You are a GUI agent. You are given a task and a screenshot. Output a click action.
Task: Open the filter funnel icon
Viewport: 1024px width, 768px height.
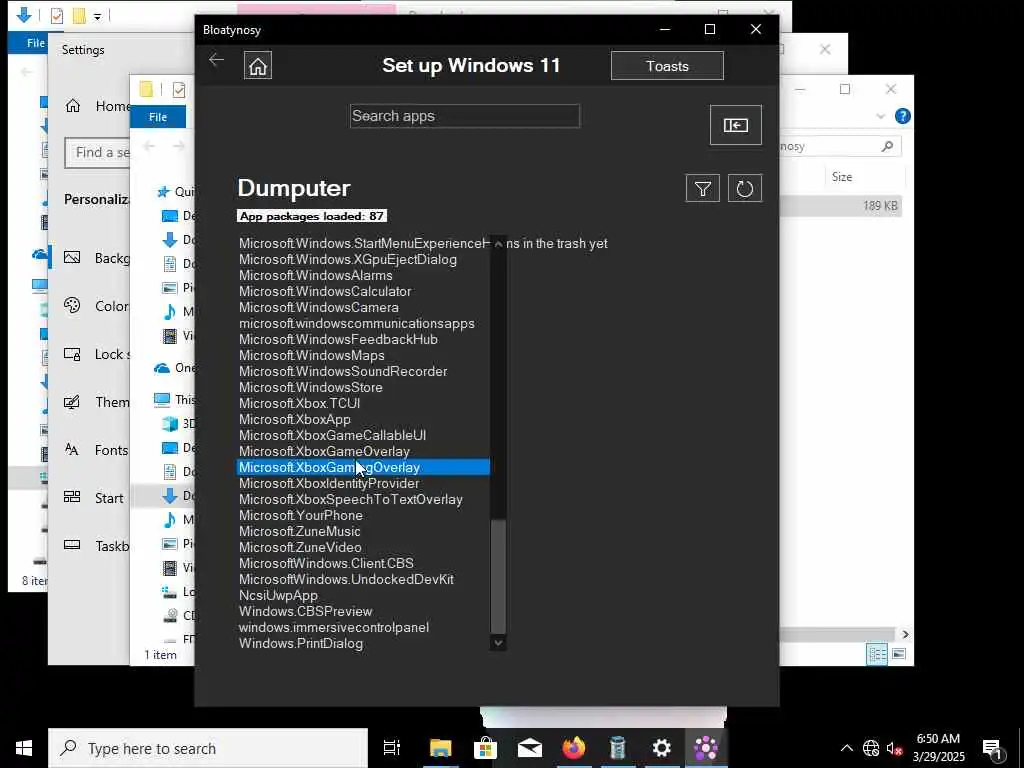click(703, 189)
